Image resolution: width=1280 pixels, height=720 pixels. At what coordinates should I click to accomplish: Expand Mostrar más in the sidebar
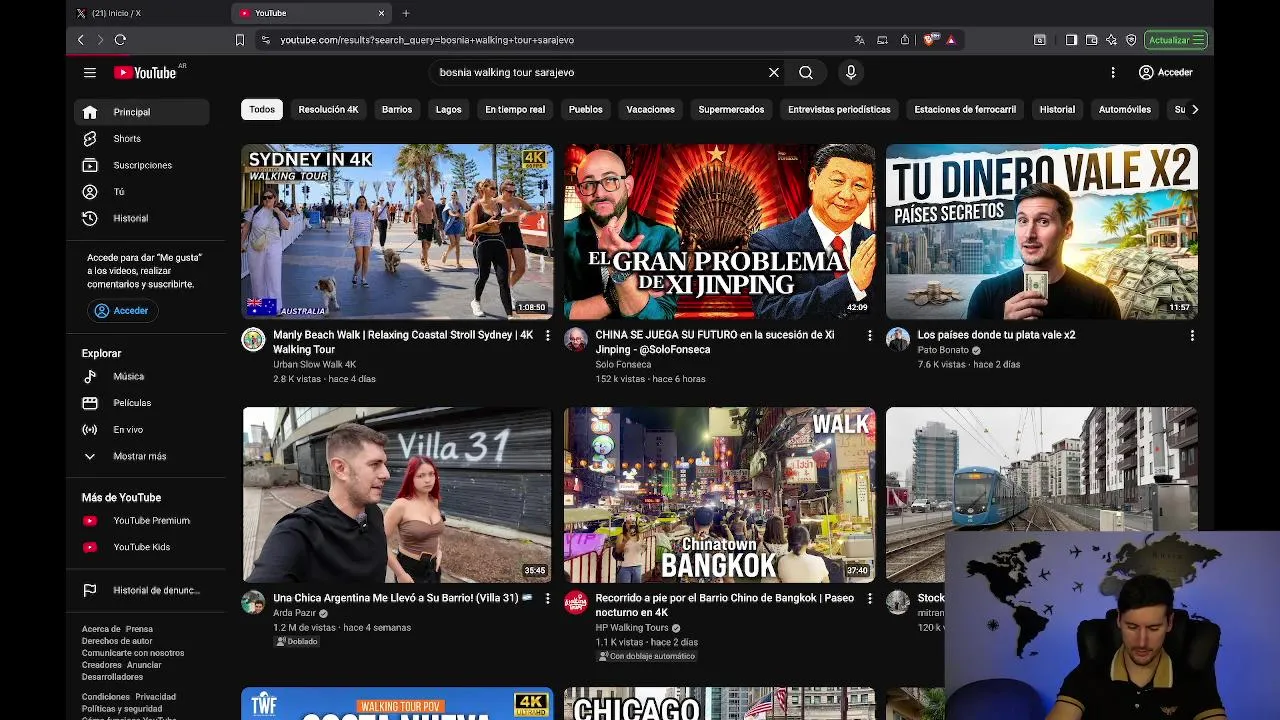141,456
